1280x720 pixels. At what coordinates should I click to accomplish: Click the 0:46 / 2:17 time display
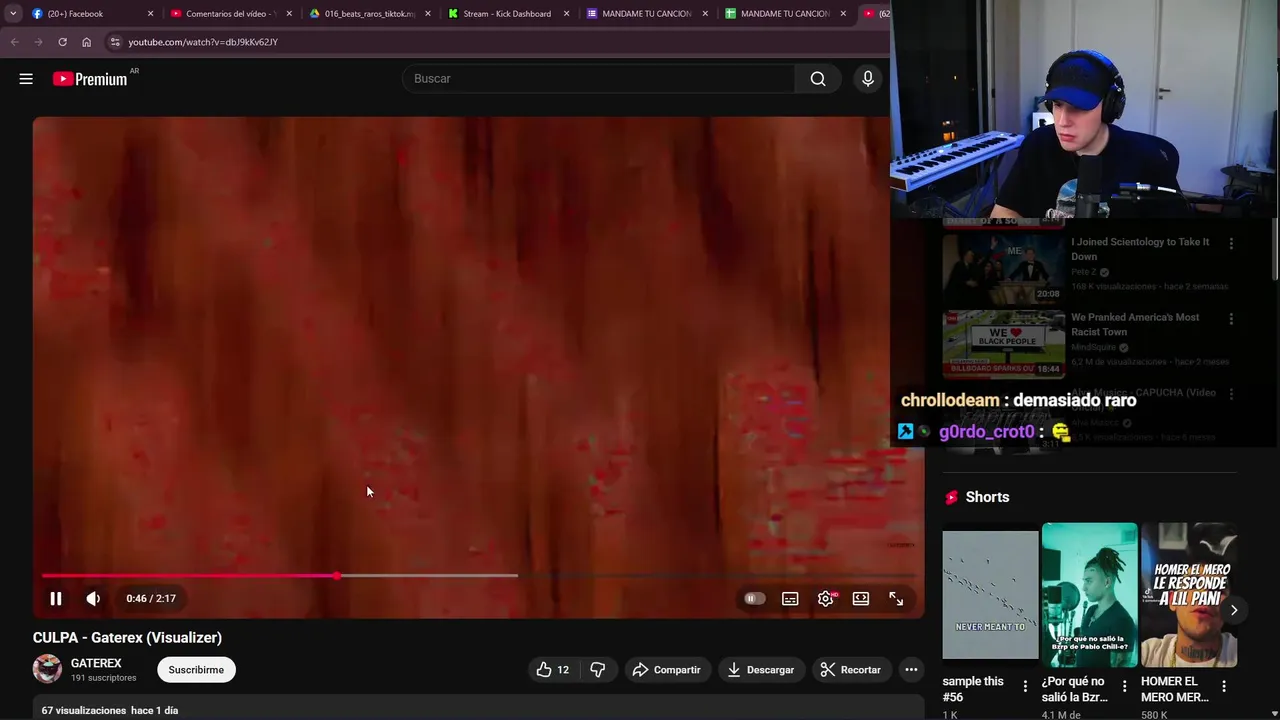click(x=151, y=598)
